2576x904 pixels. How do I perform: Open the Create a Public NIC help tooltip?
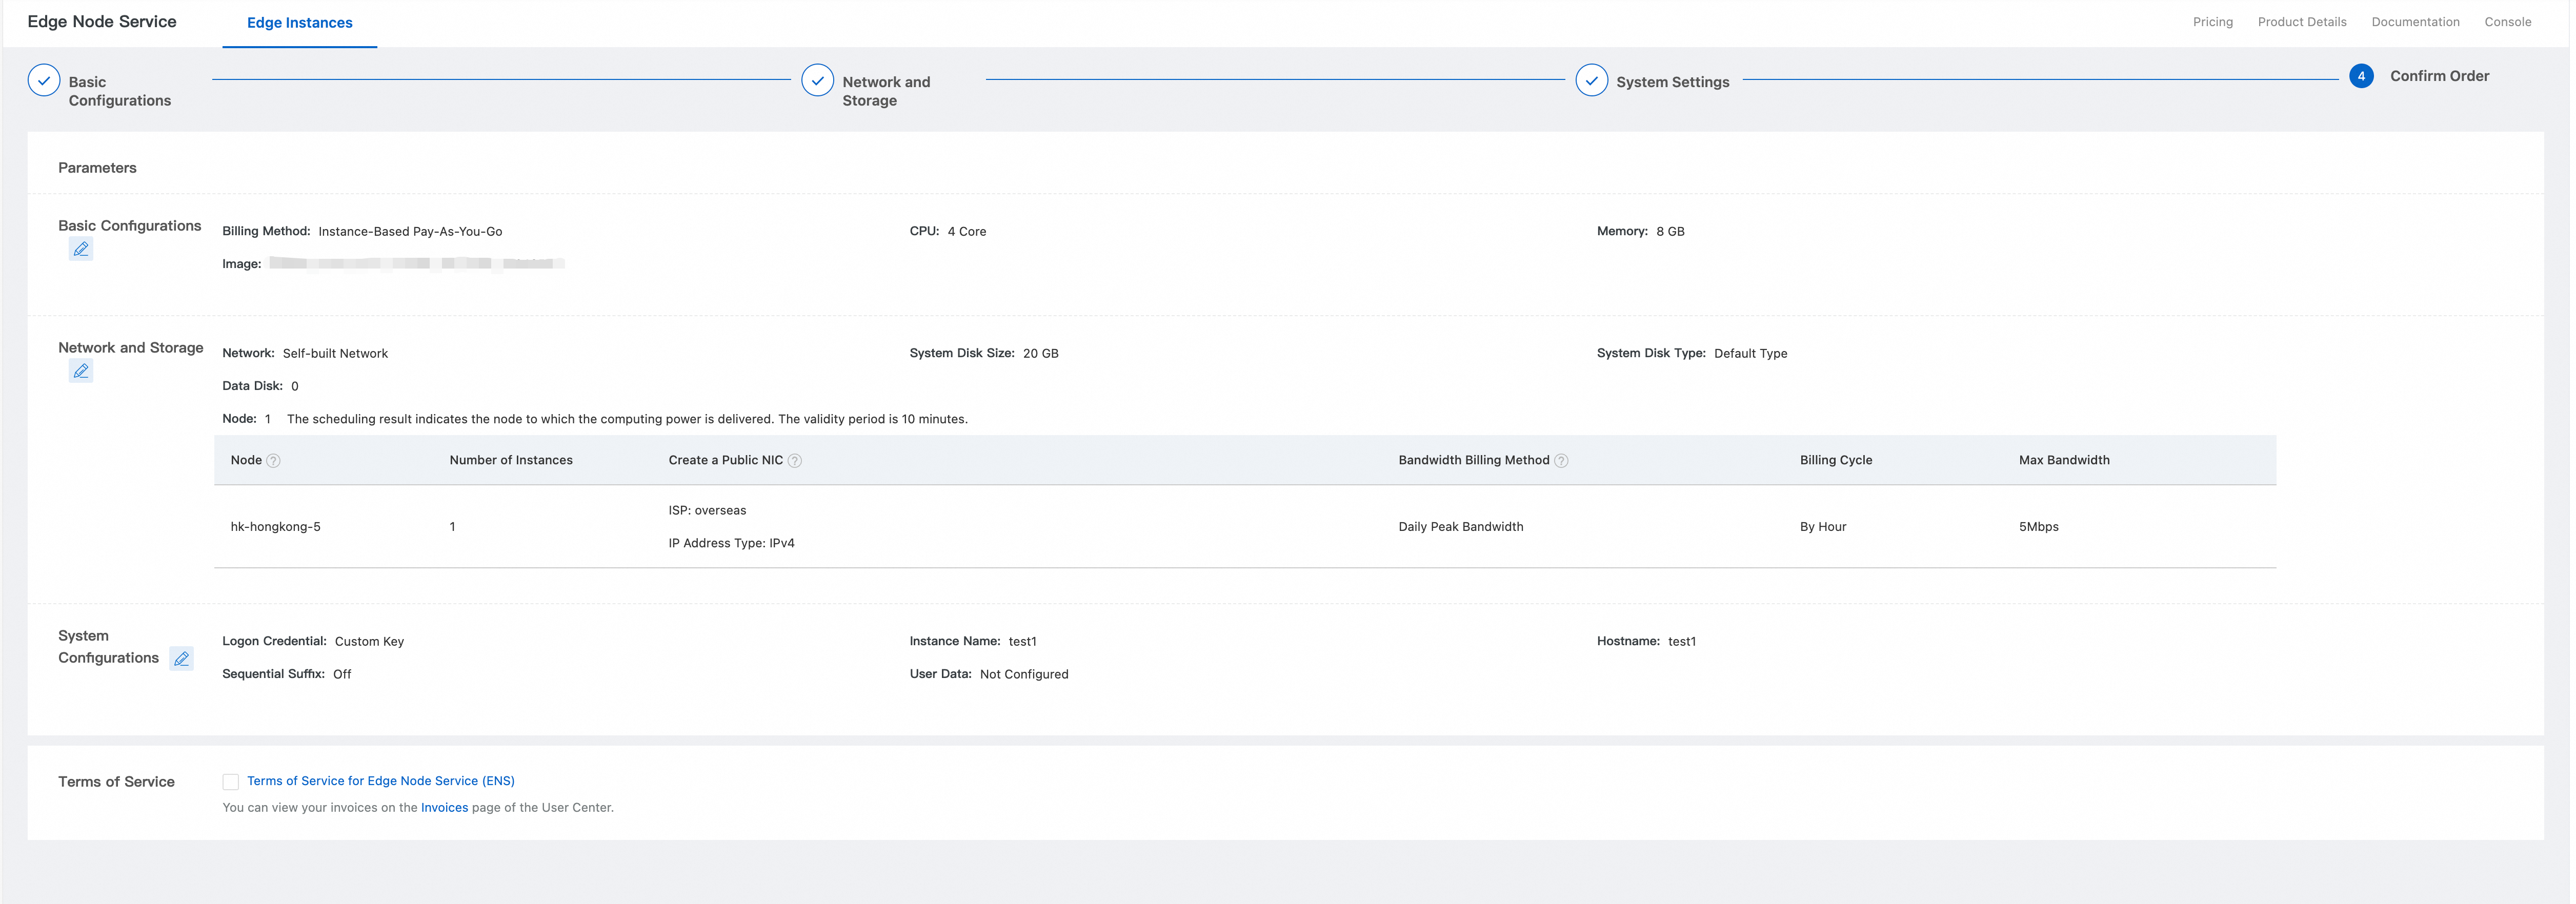pyautogui.click(x=795, y=461)
